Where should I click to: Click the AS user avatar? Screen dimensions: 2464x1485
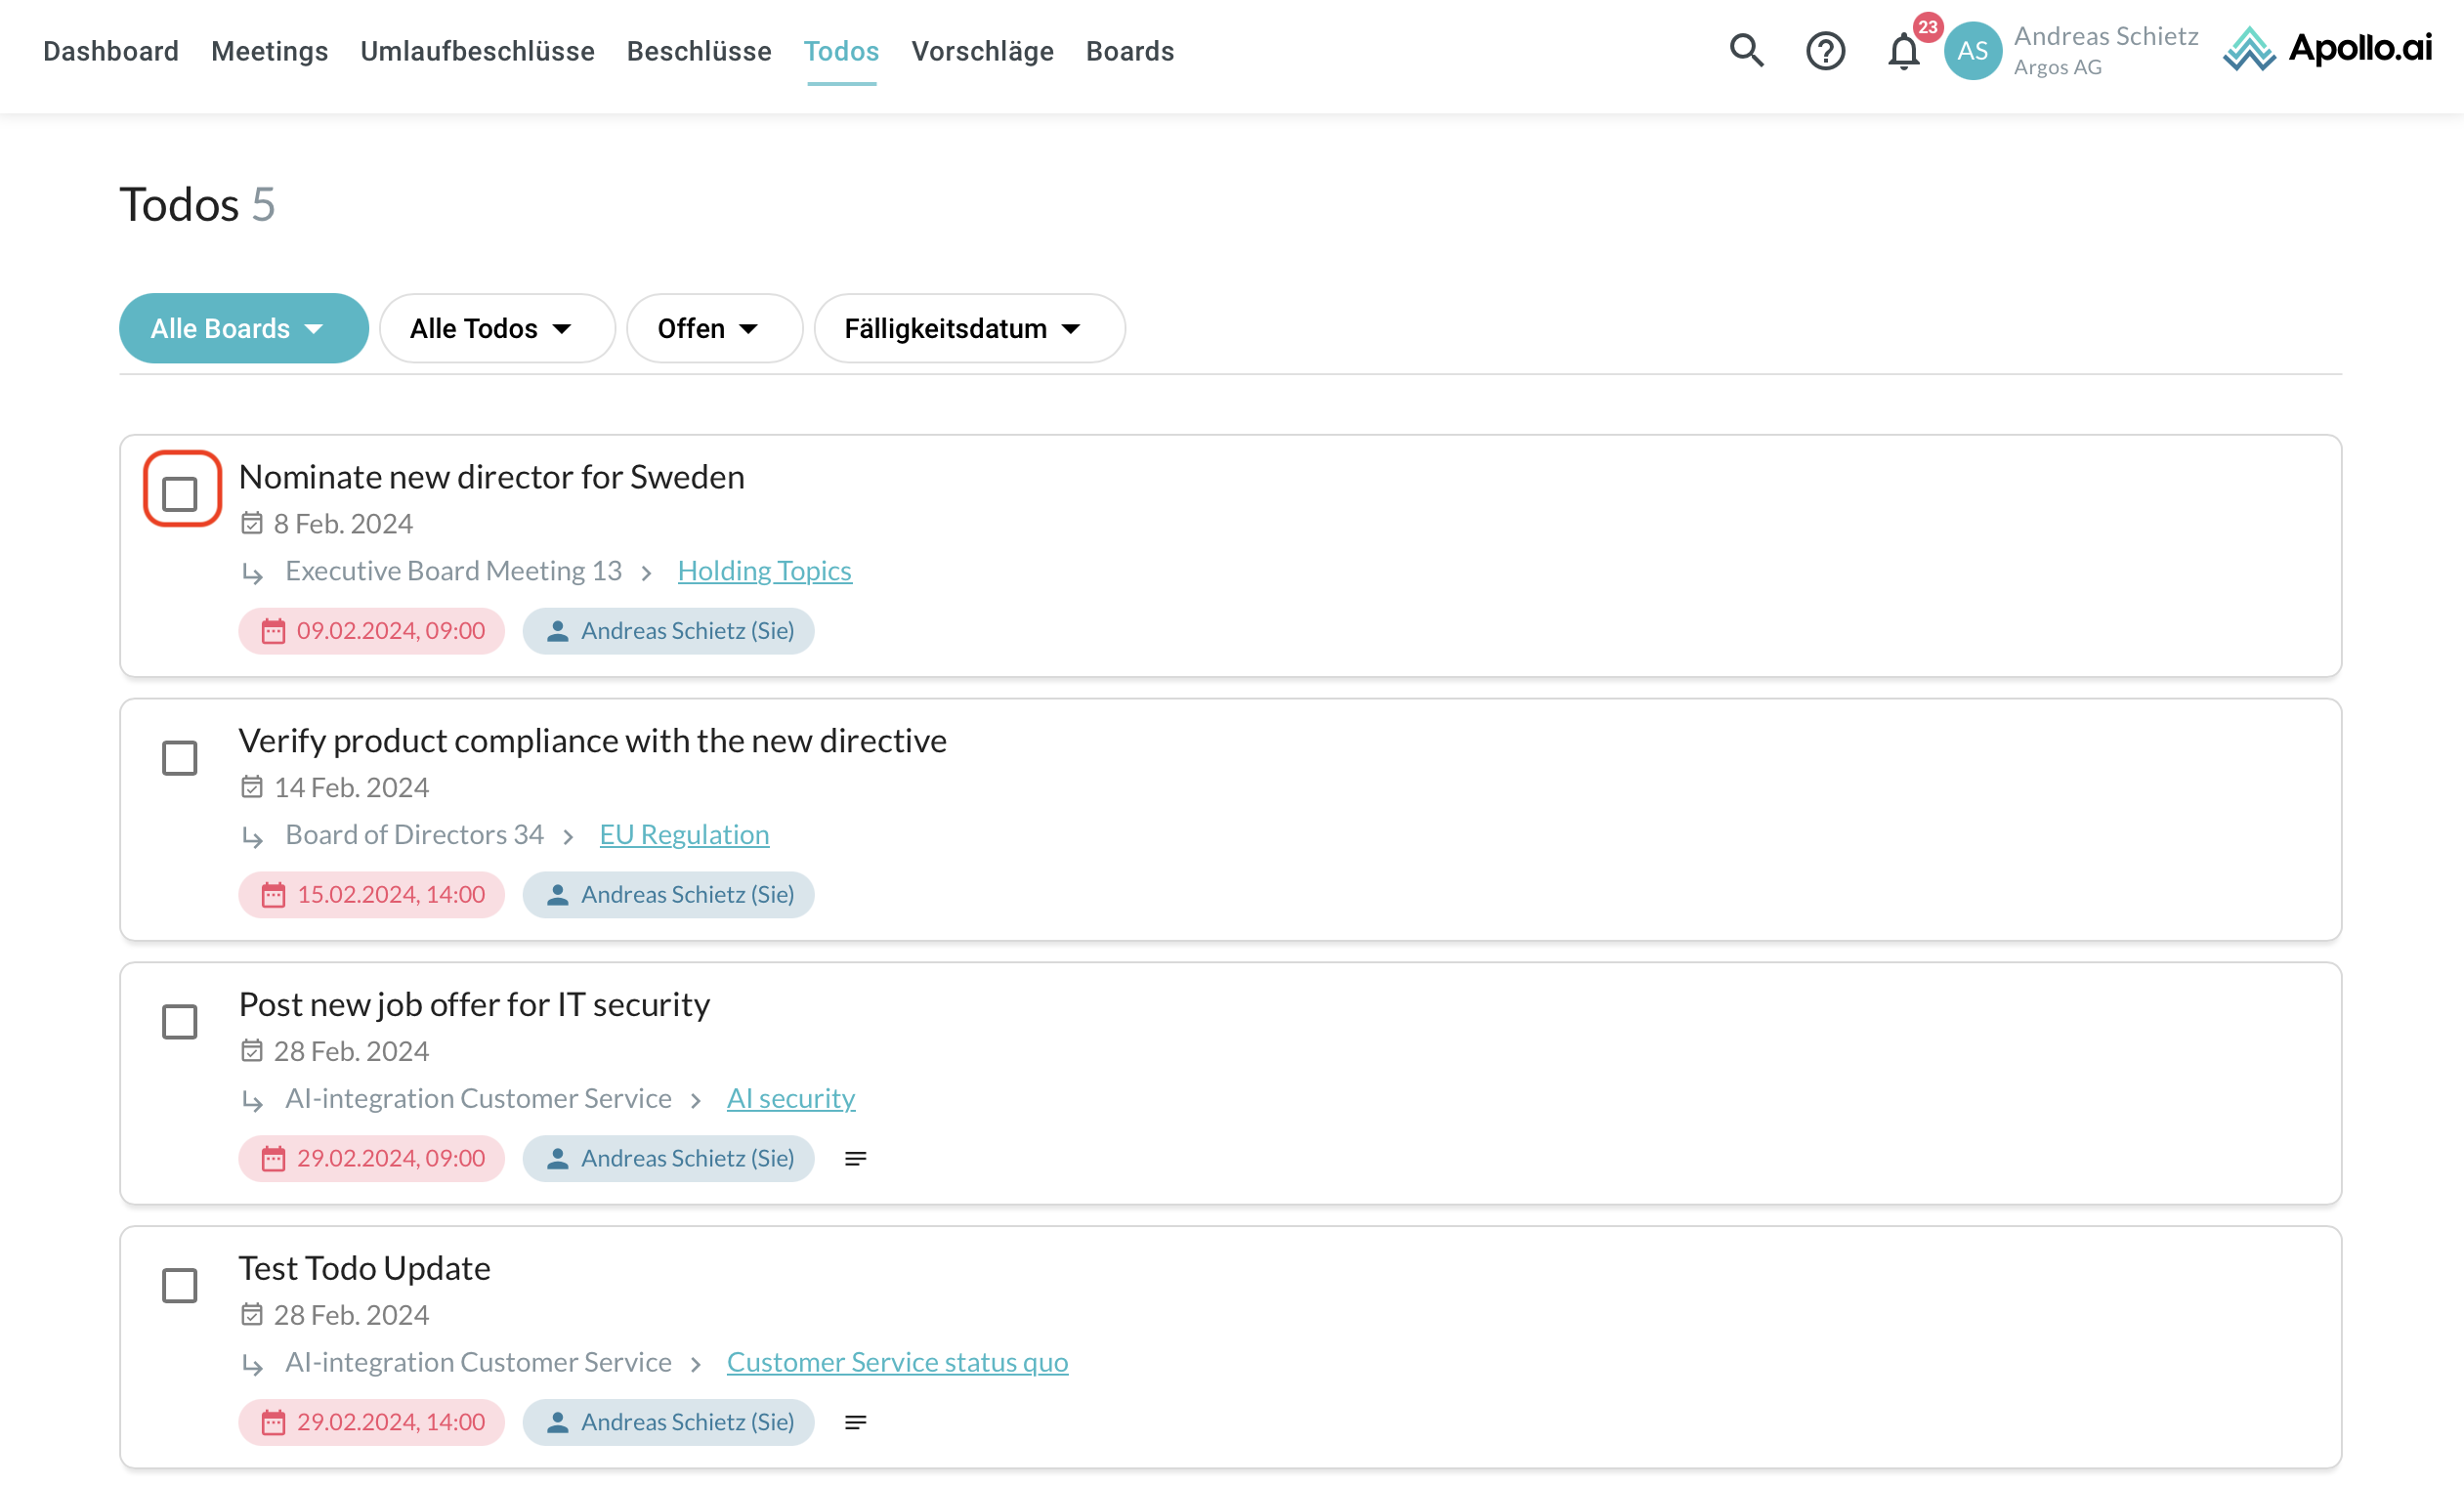pyautogui.click(x=1972, y=50)
